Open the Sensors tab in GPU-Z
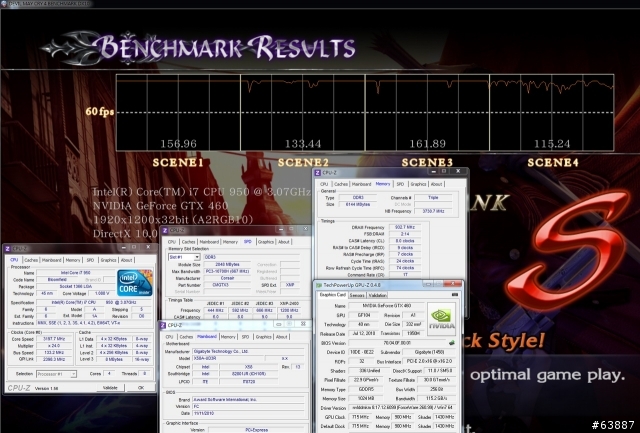The image size is (640, 433). 357,295
